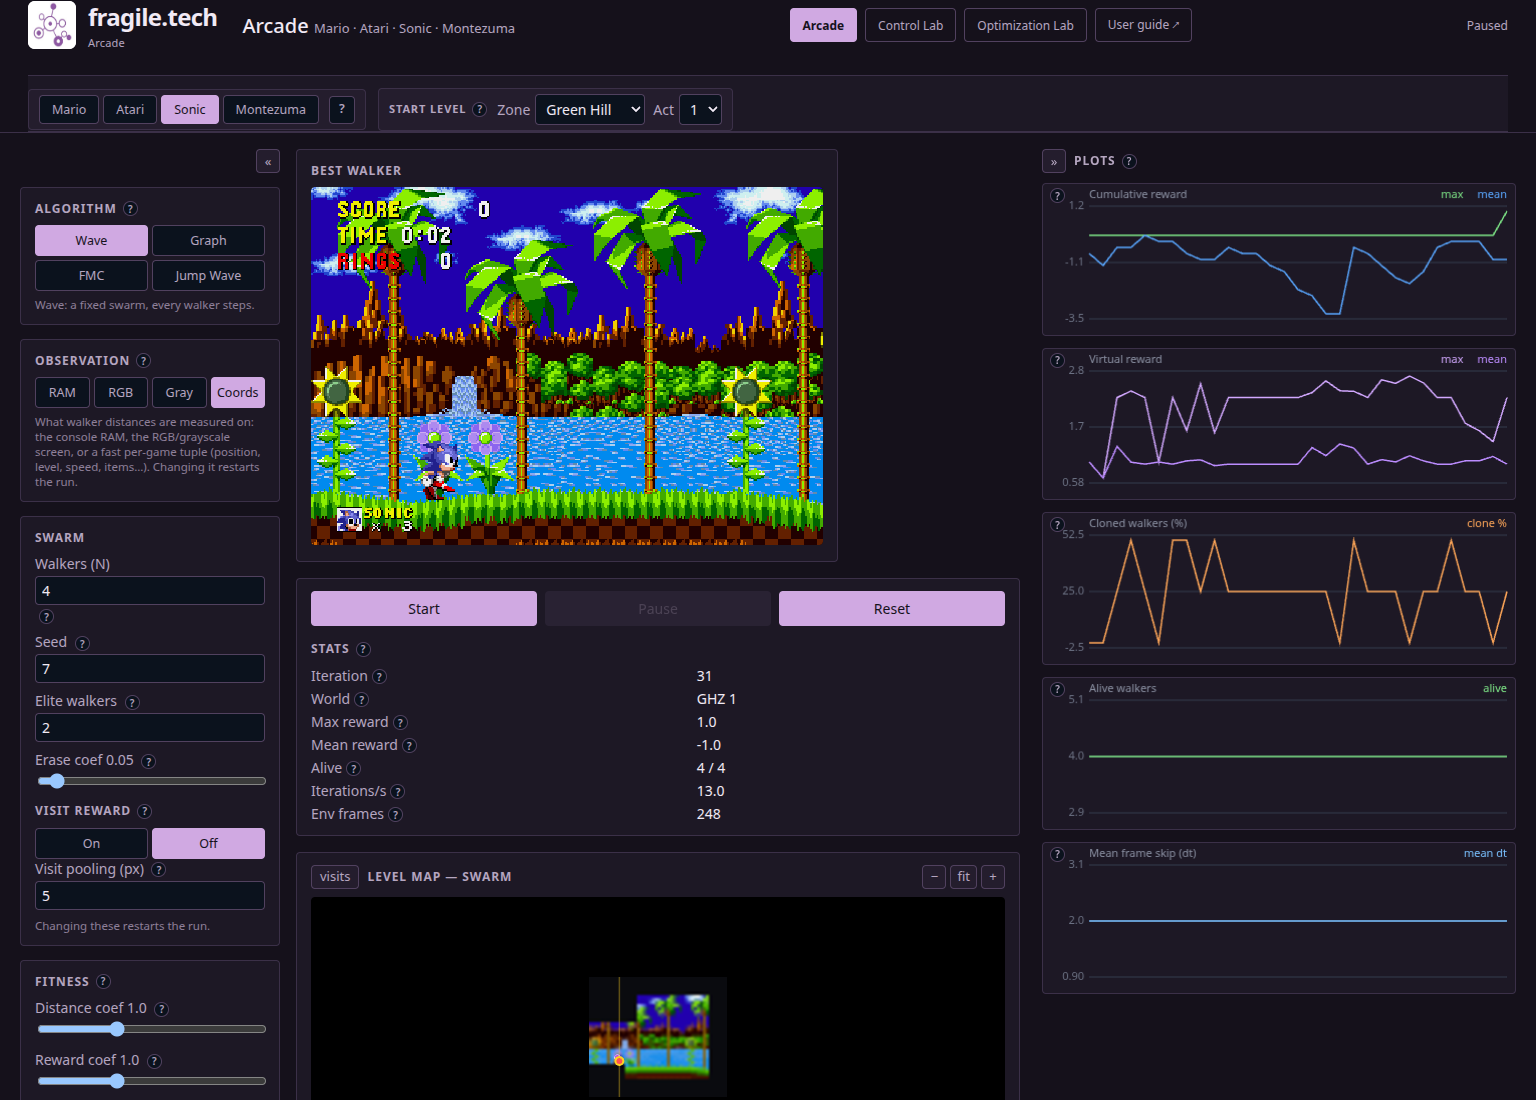
Task: Toggle visits button on level map
Action: click(x=335, y=877)
